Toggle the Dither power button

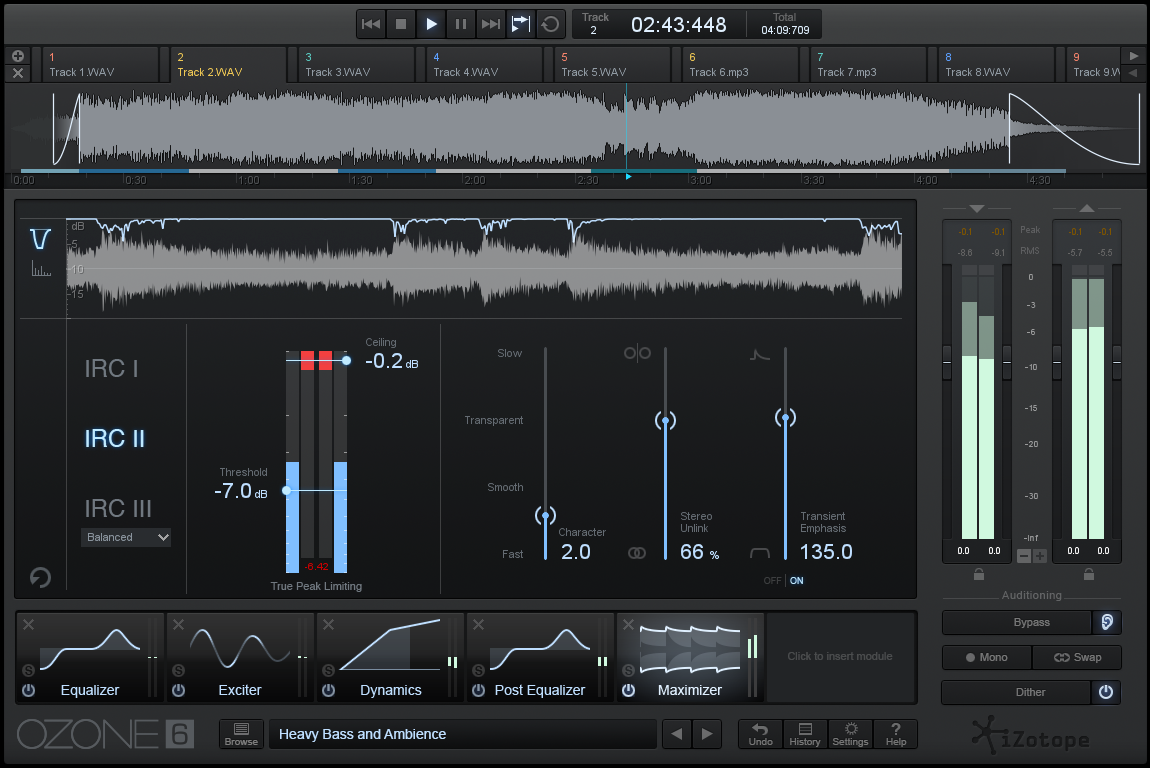click(1106, 692)
